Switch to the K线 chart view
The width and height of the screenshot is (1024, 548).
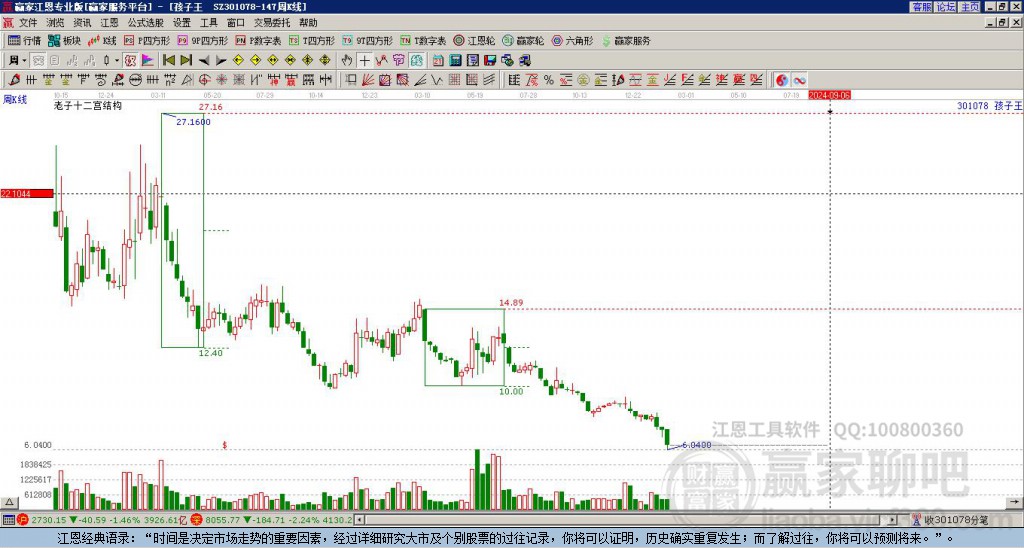click(x=102, y=40)
